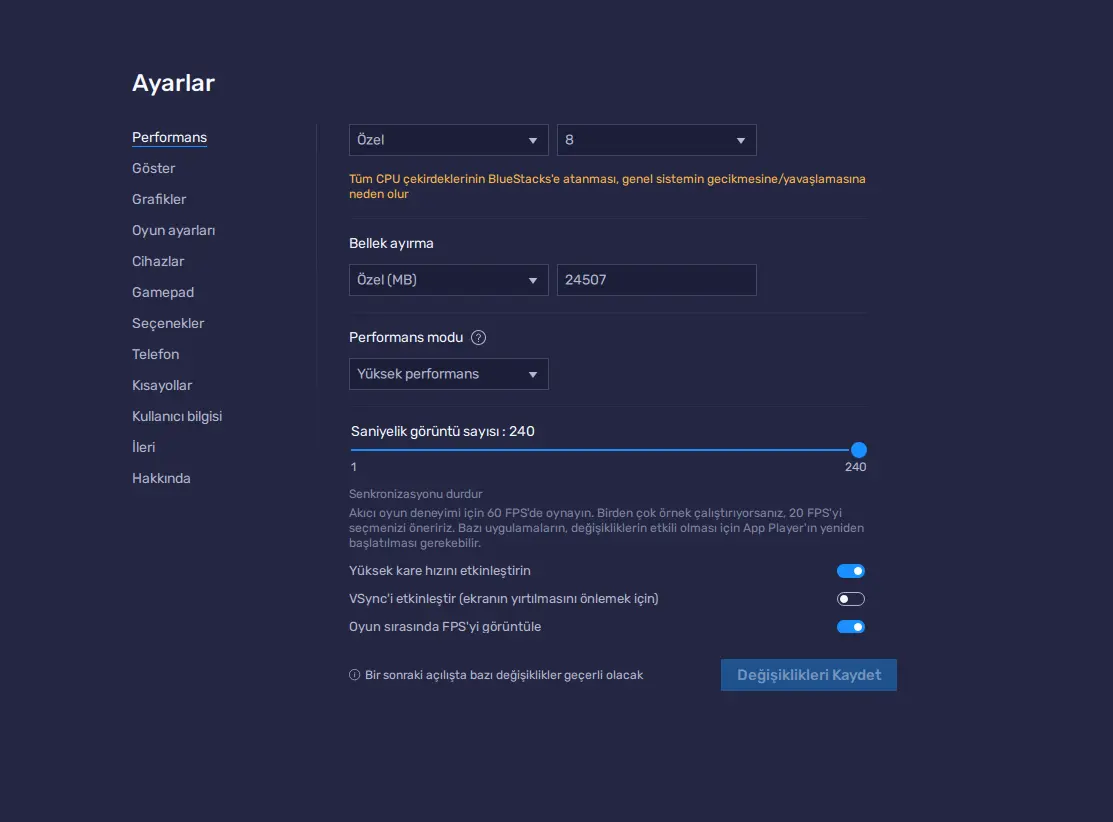Enable the VSync'i etkinleştir switch
The width and height of the screenshot is (1113, 822).
coord(850,599)
